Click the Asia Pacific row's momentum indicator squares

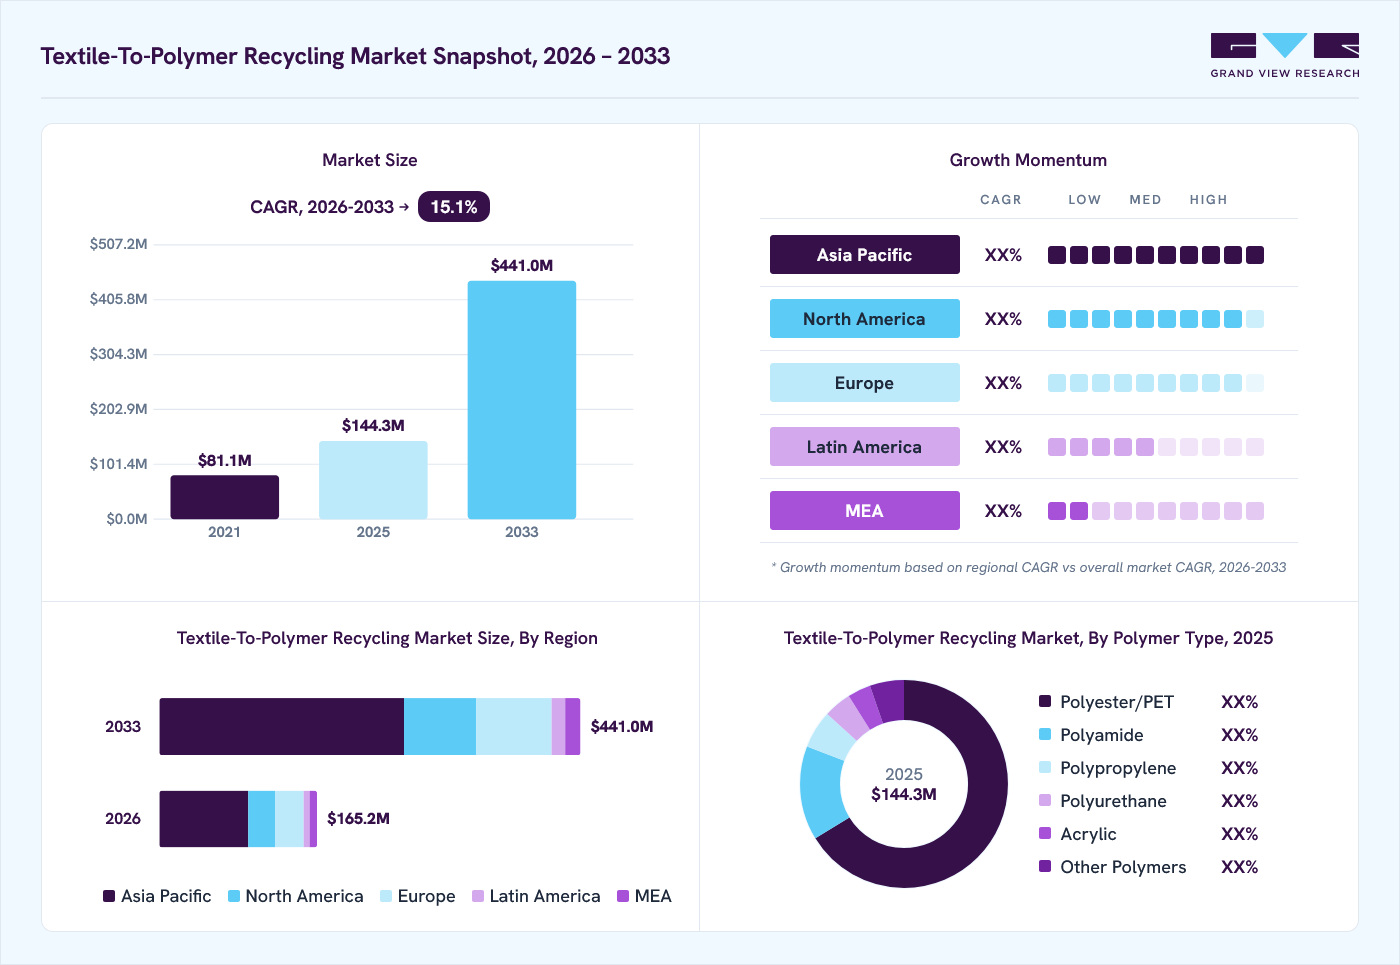click(x=1156, y=255)
